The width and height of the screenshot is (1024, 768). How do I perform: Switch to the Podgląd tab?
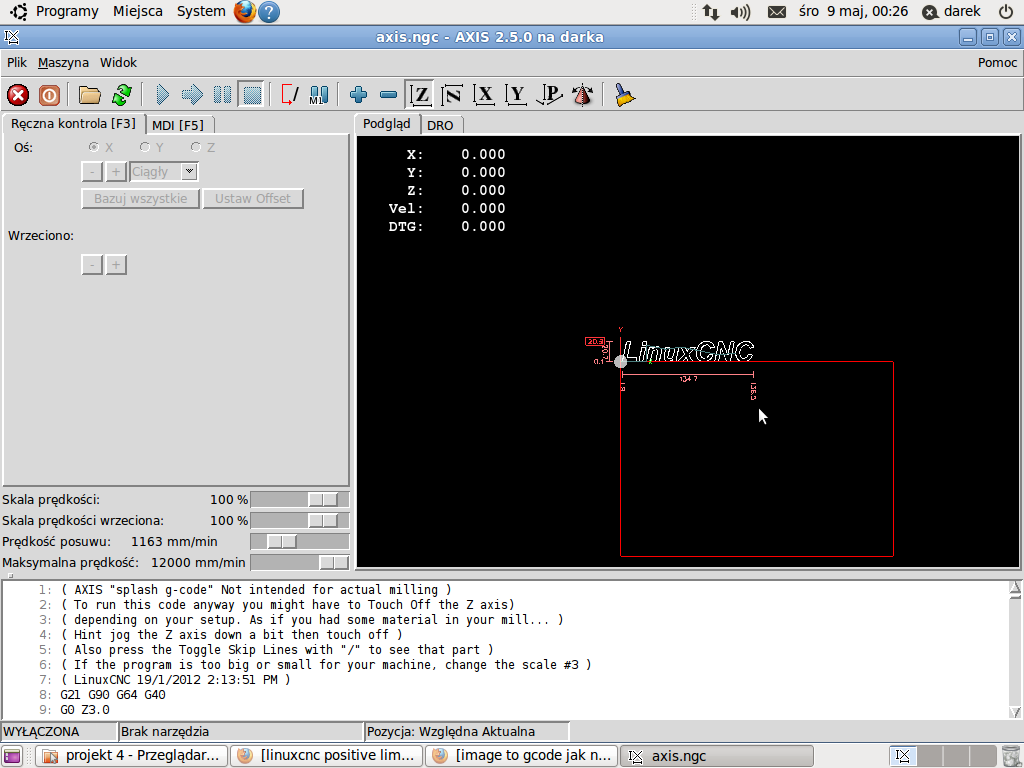pyautogui.click(x=387, y=123)
